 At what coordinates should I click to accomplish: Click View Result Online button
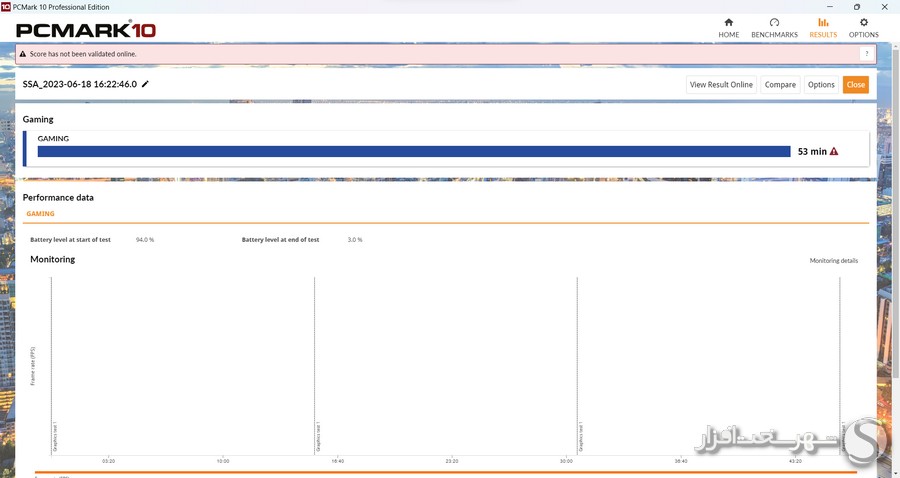coord(721,84)
